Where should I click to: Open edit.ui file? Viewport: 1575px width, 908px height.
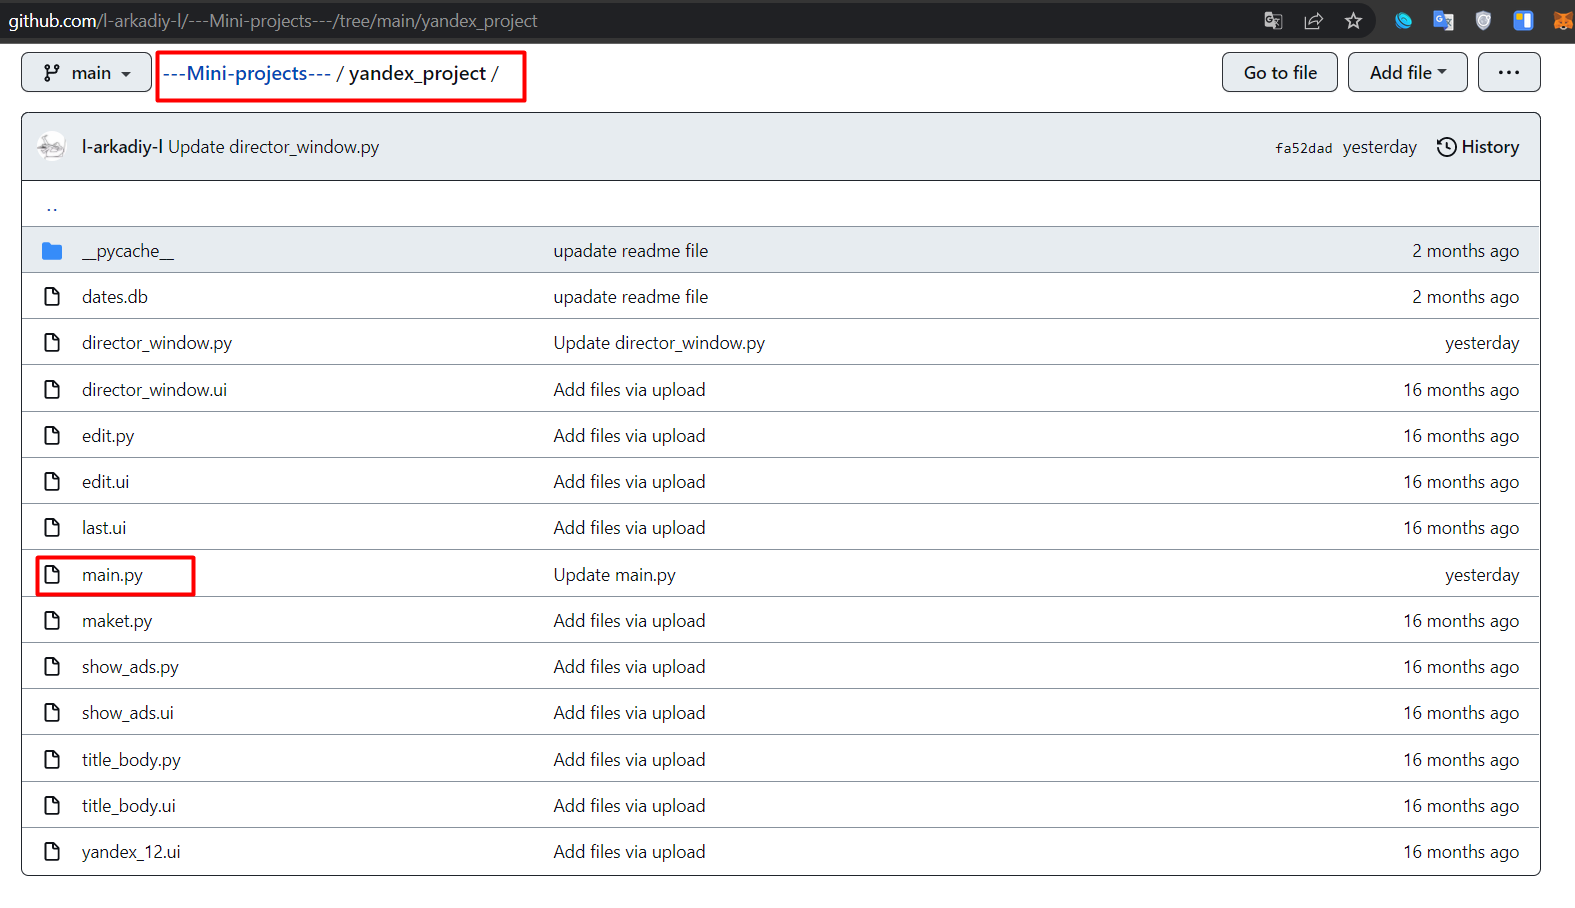click(x=105, y=482)
